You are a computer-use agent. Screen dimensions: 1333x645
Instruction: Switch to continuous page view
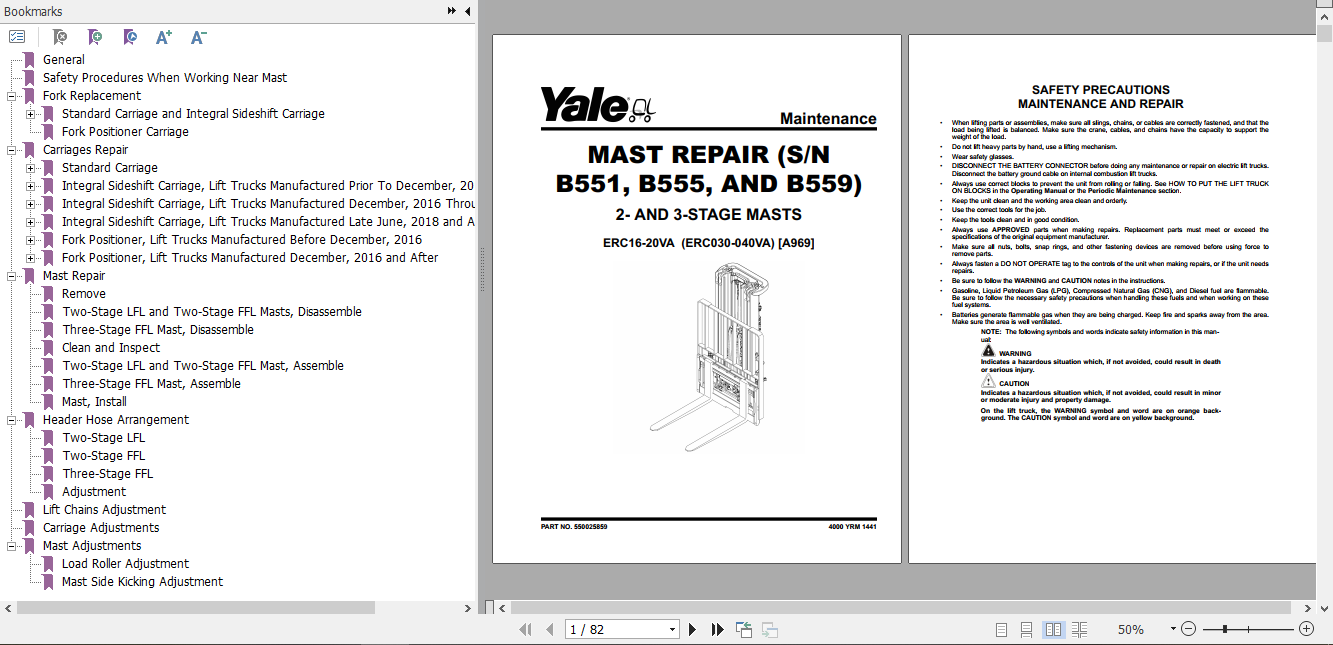[1026, 629]
